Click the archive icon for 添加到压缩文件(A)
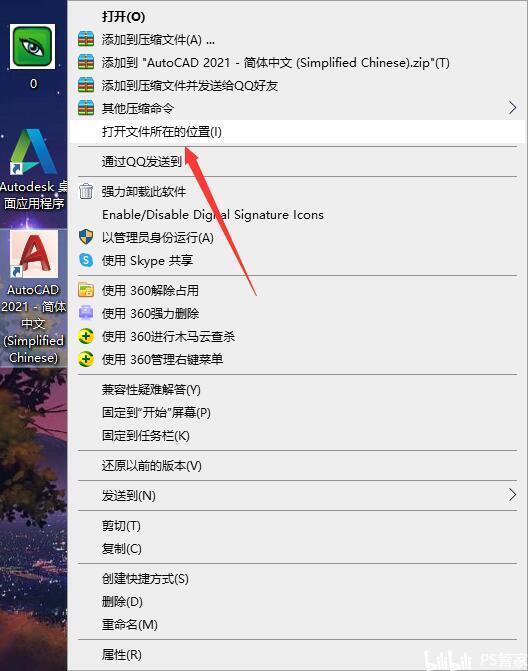 click(x=86, y=39)
